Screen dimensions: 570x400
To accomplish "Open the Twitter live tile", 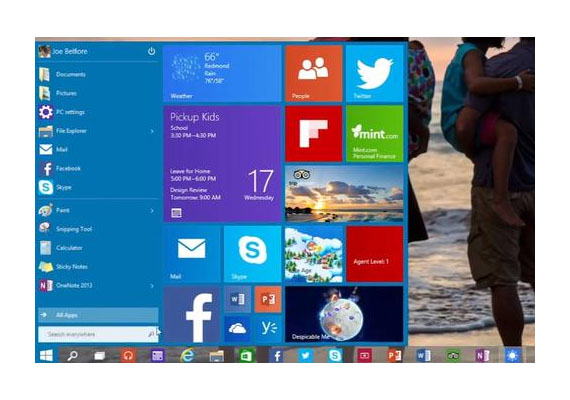I will [x=374, y=73].
